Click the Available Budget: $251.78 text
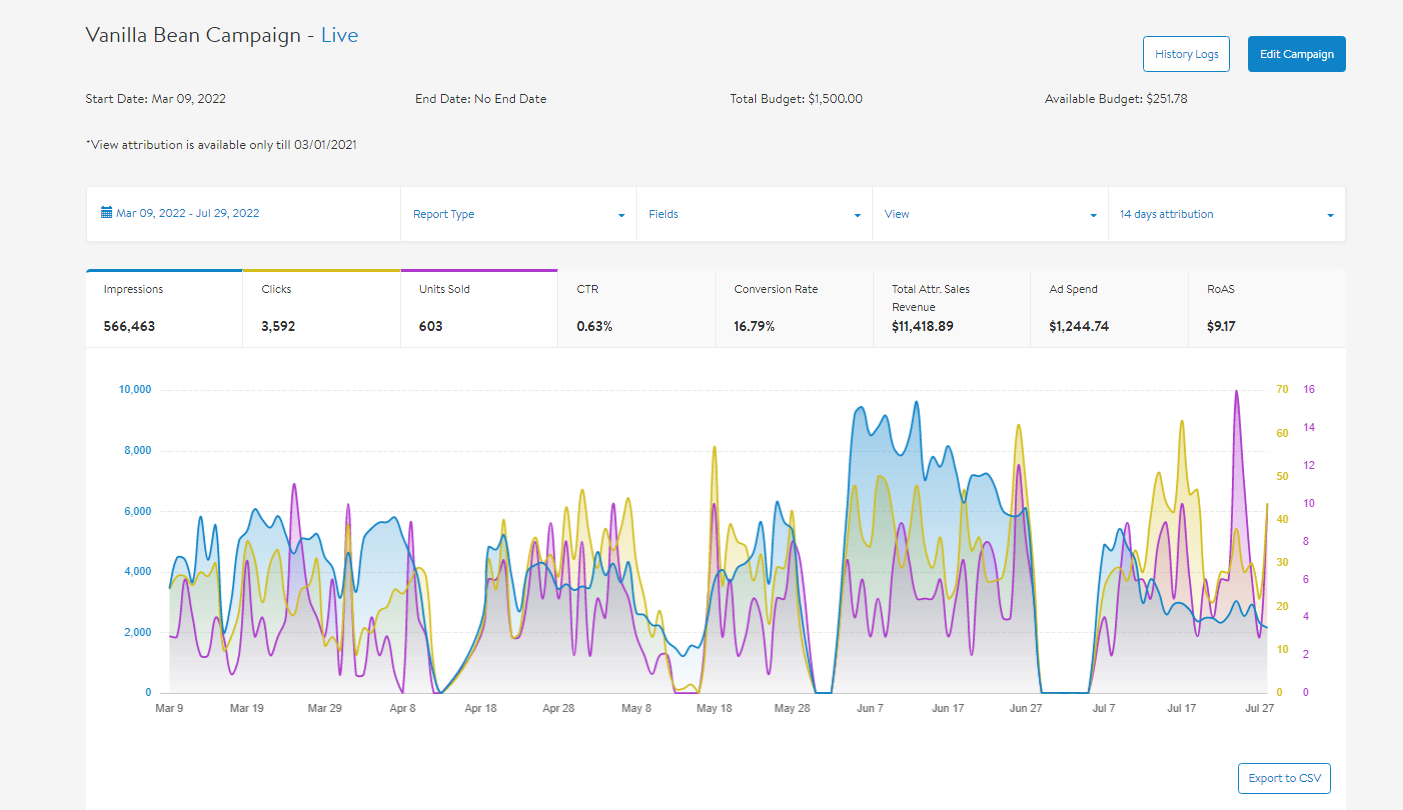The height and width of the screenshot is (810, 1403). 1116,99
